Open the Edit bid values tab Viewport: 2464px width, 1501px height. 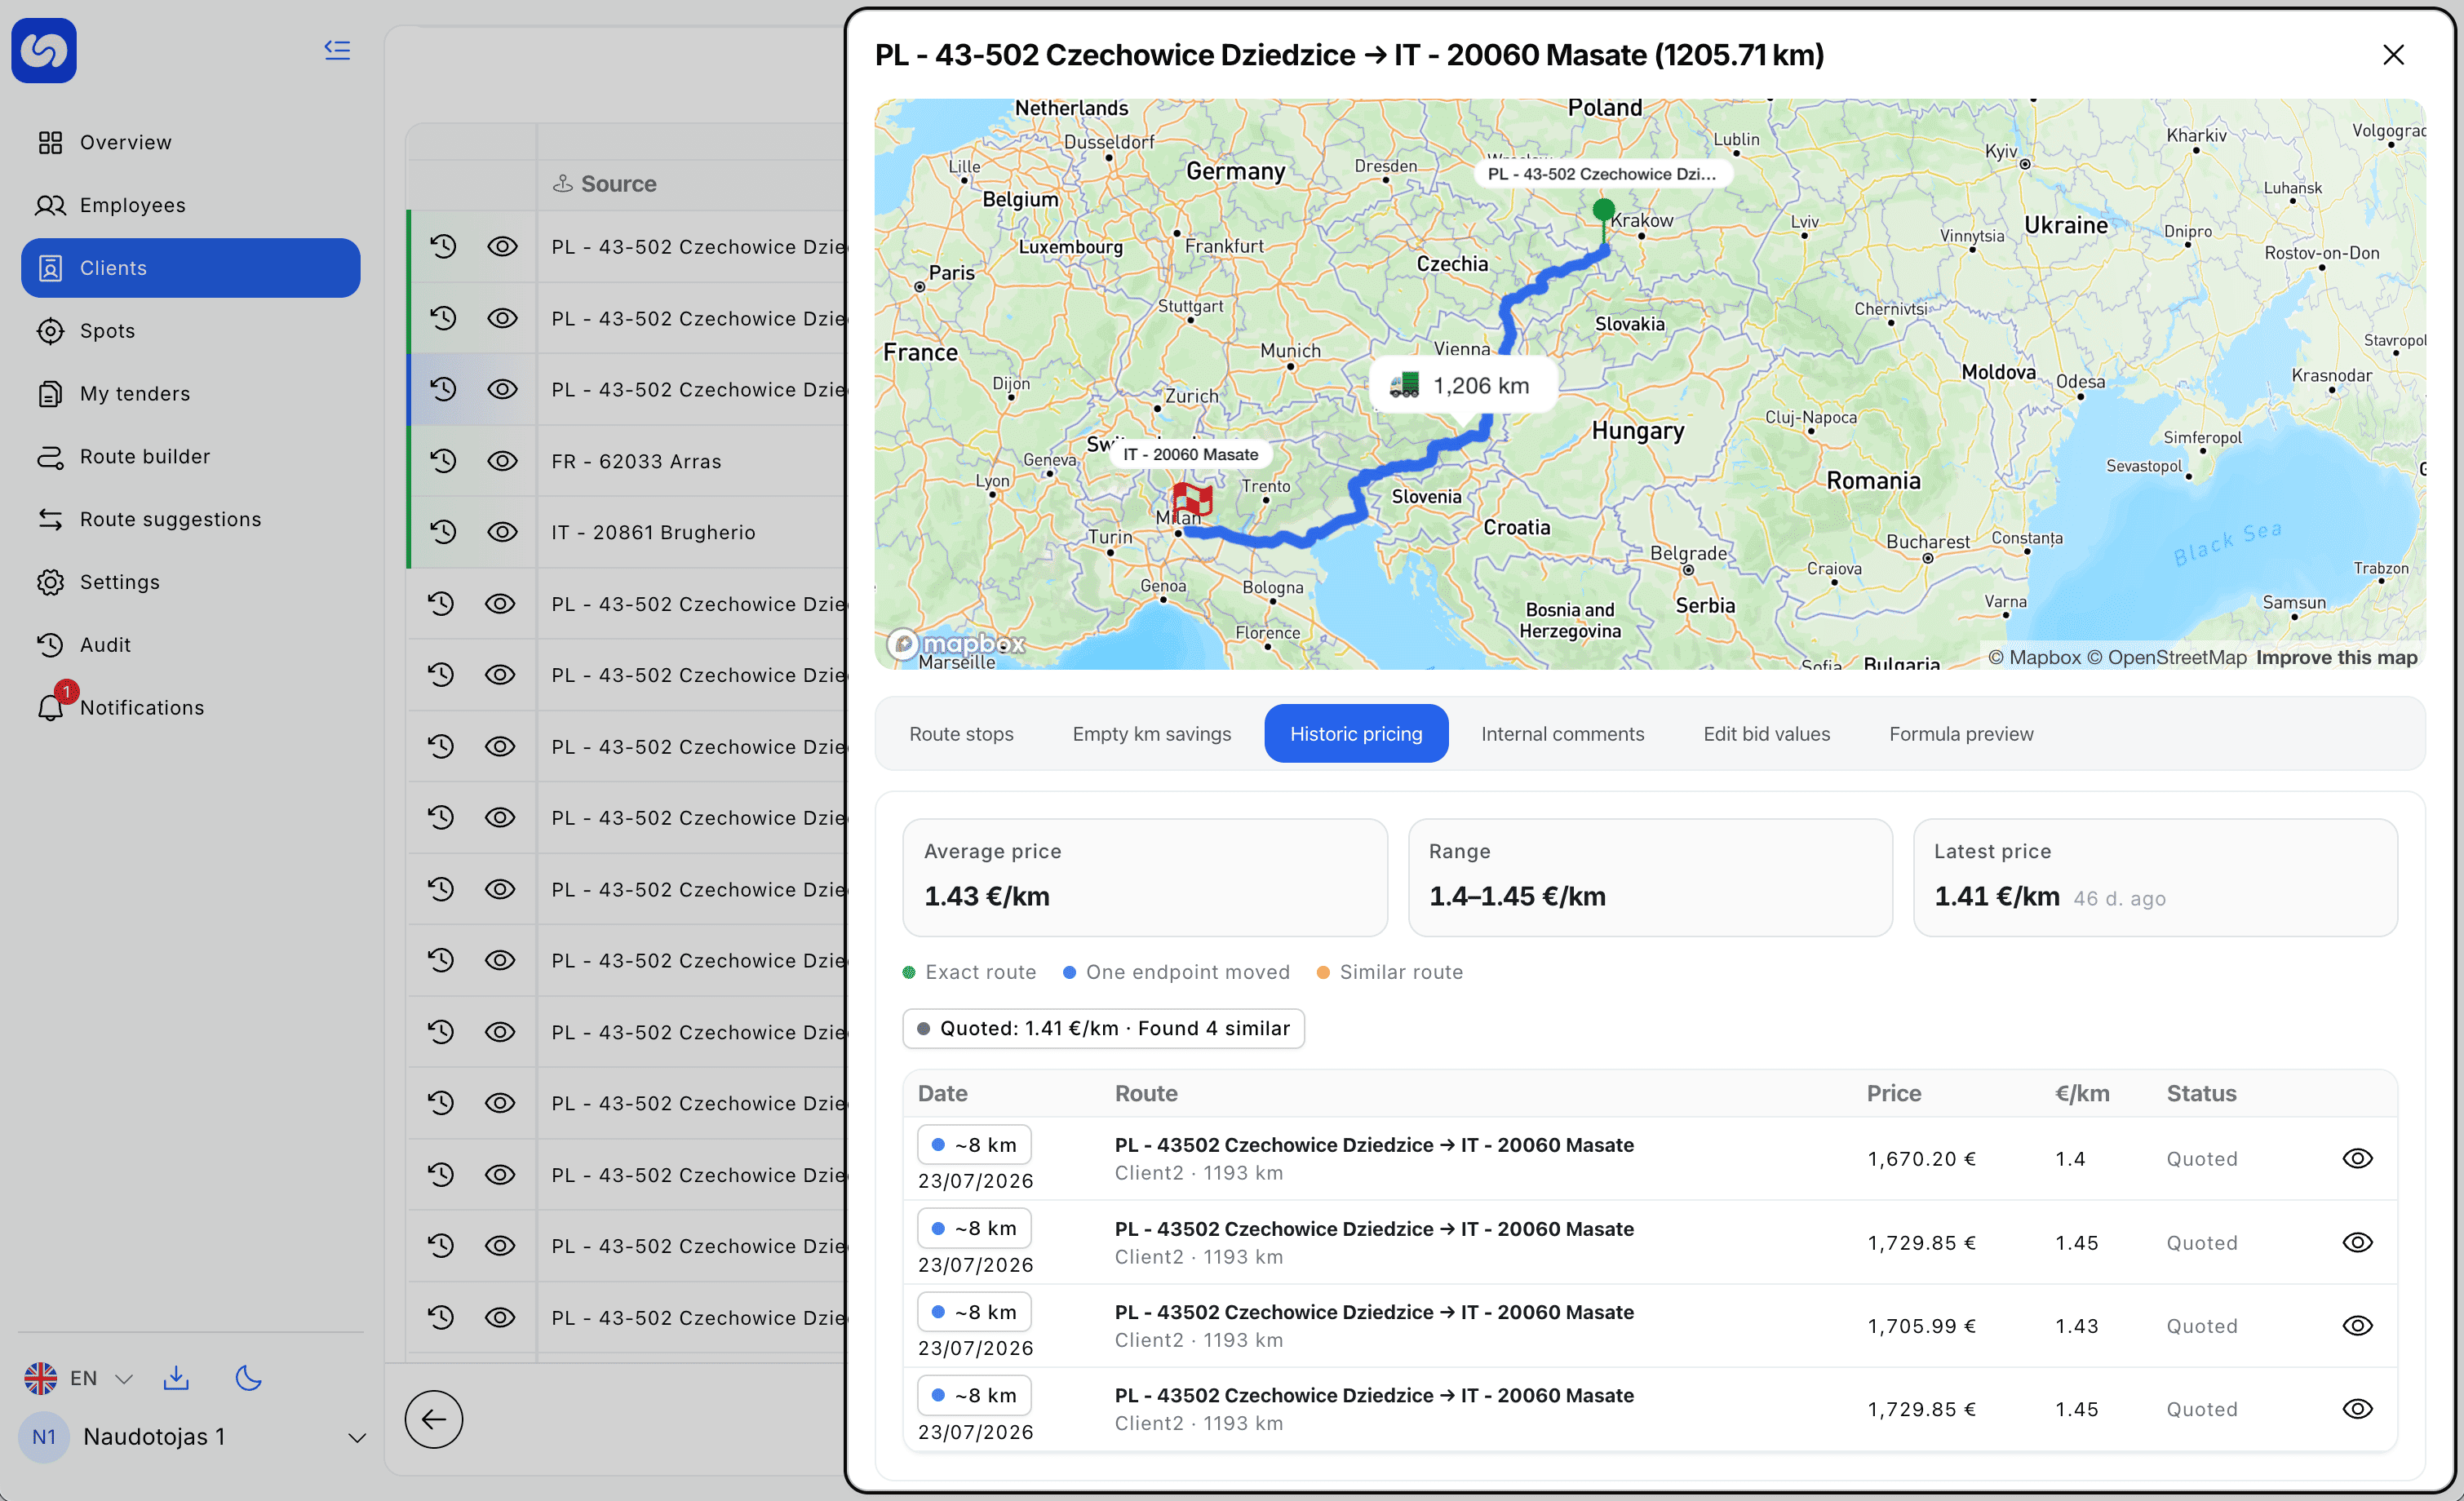point(1766,734)
